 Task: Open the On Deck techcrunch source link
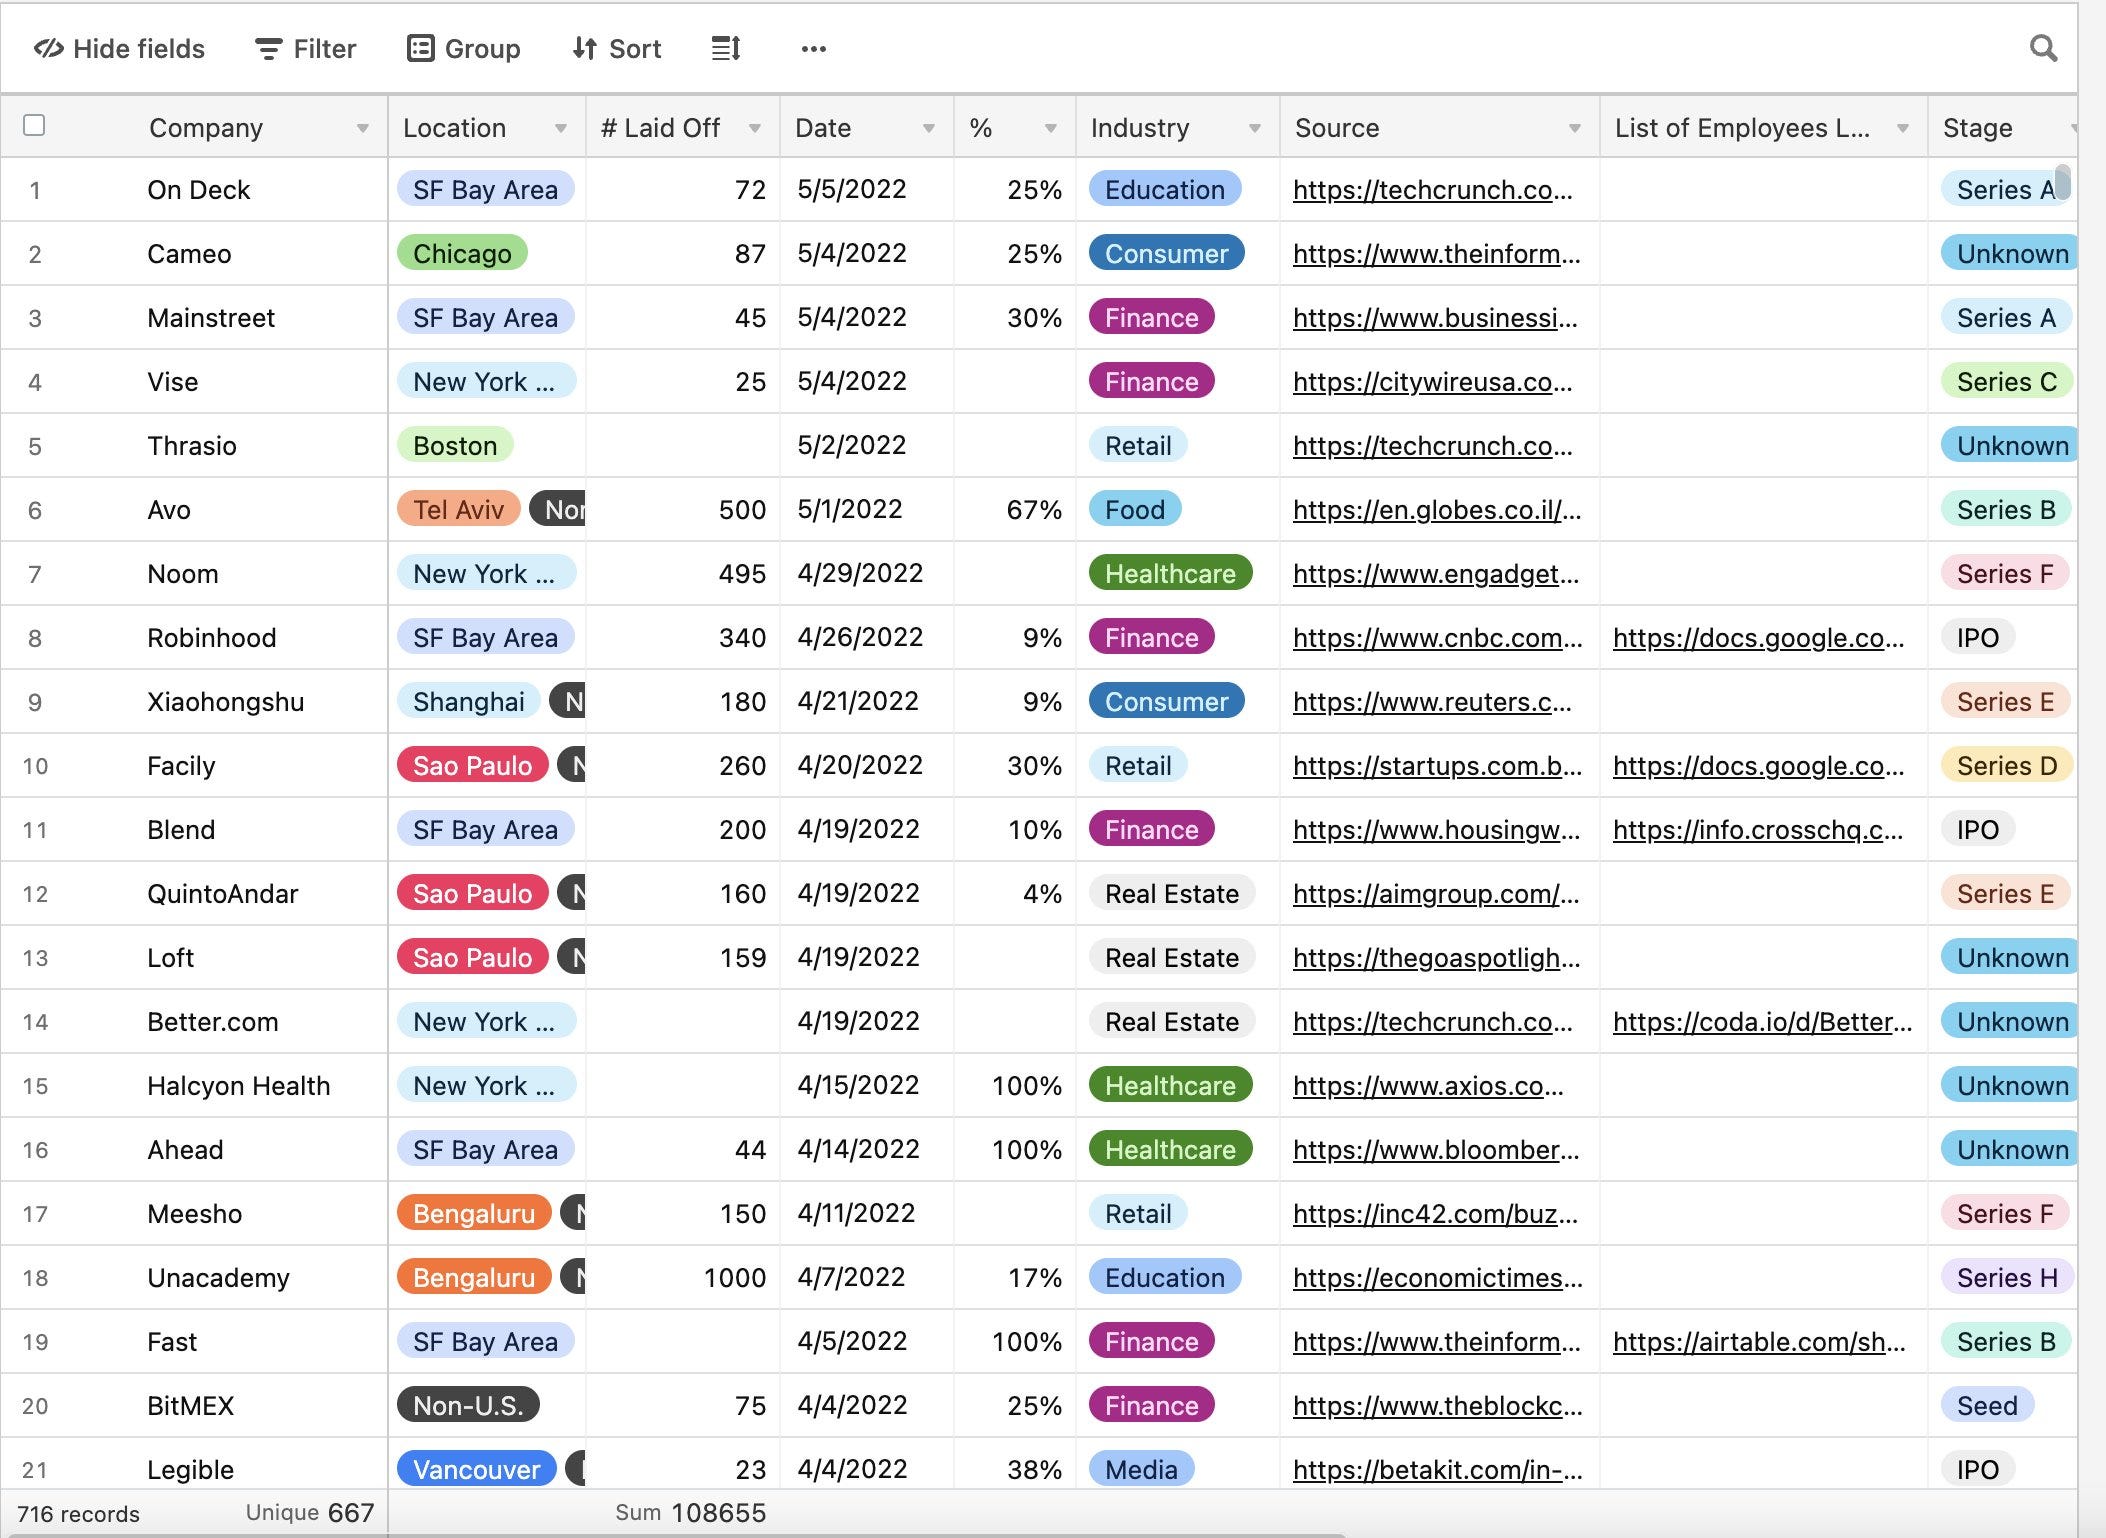point(1432,190)
